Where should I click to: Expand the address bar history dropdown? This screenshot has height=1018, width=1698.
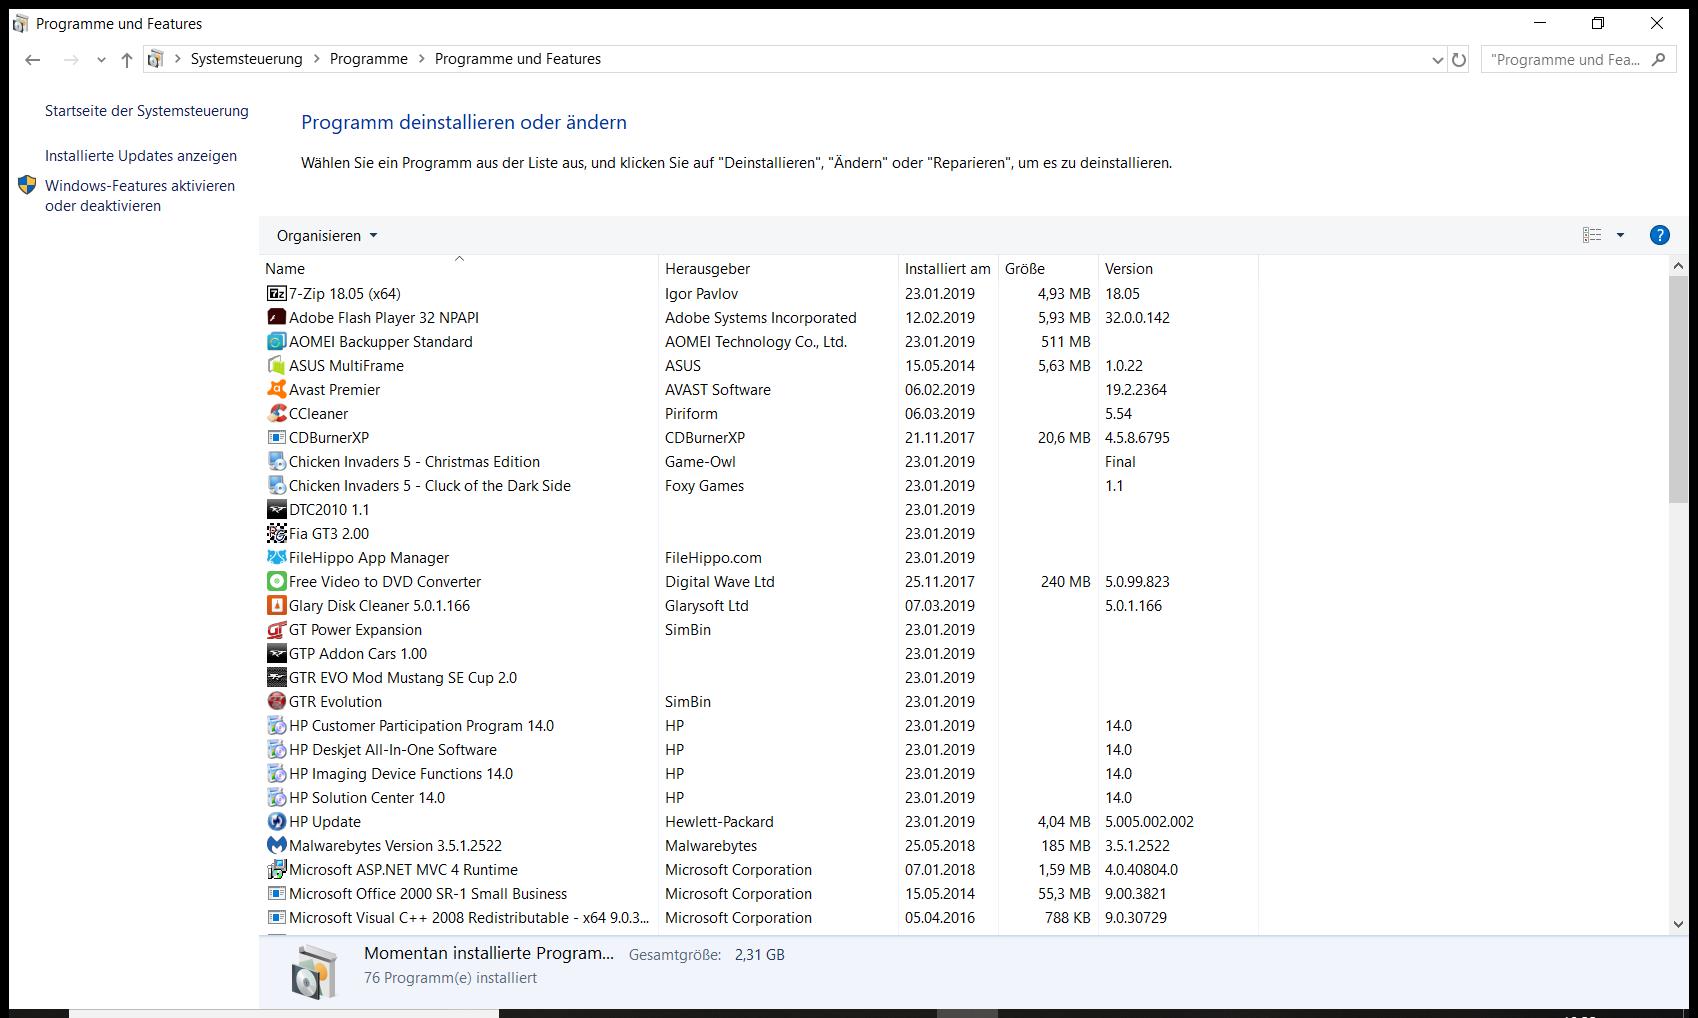[x=1438, y=60]
